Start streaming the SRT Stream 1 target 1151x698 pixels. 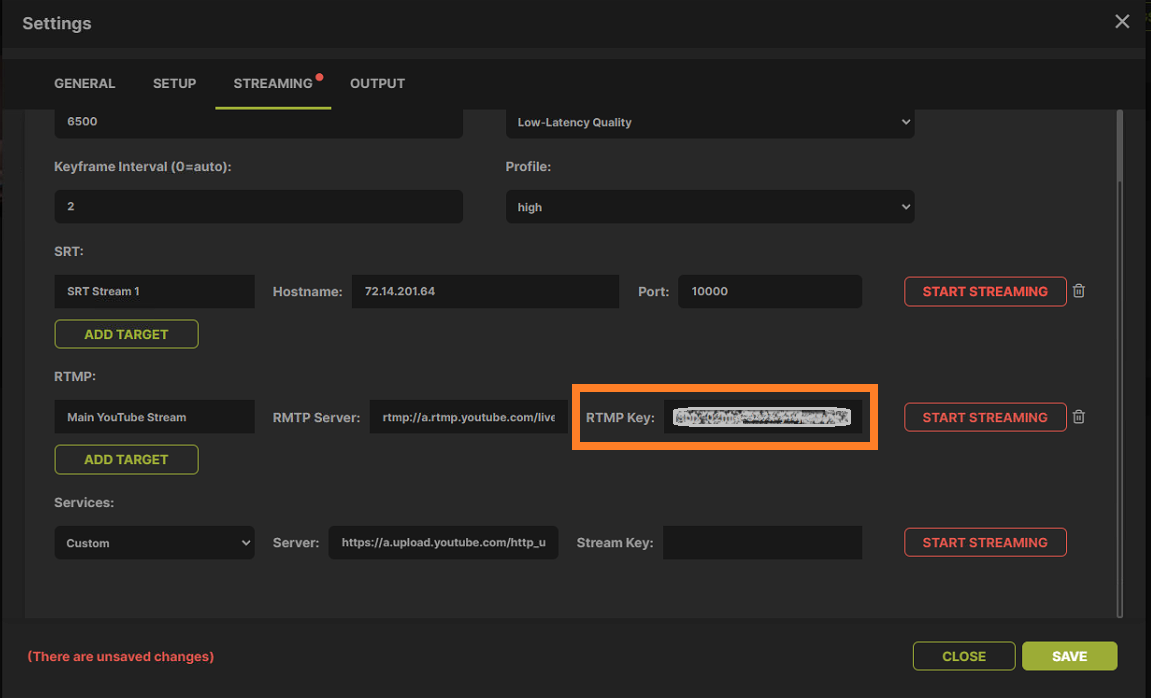point(985,291)
